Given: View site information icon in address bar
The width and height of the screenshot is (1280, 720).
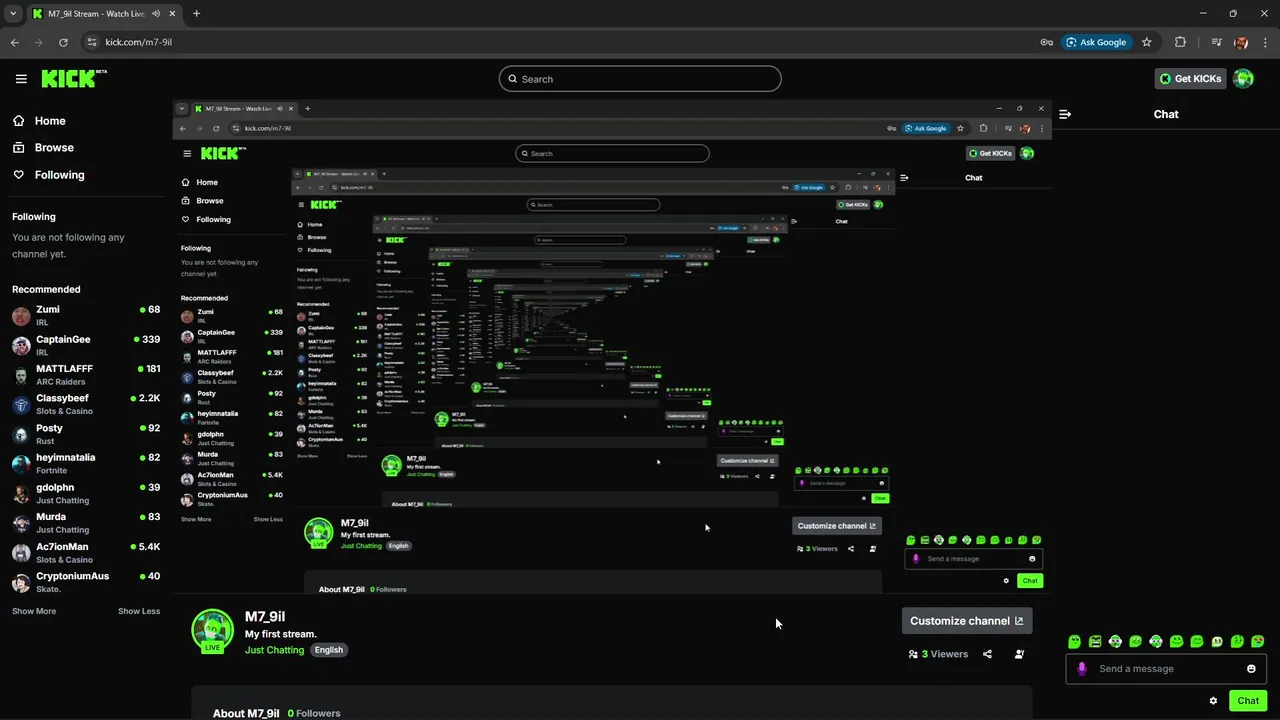Looking at the screenshot, I should pos(92,42).
